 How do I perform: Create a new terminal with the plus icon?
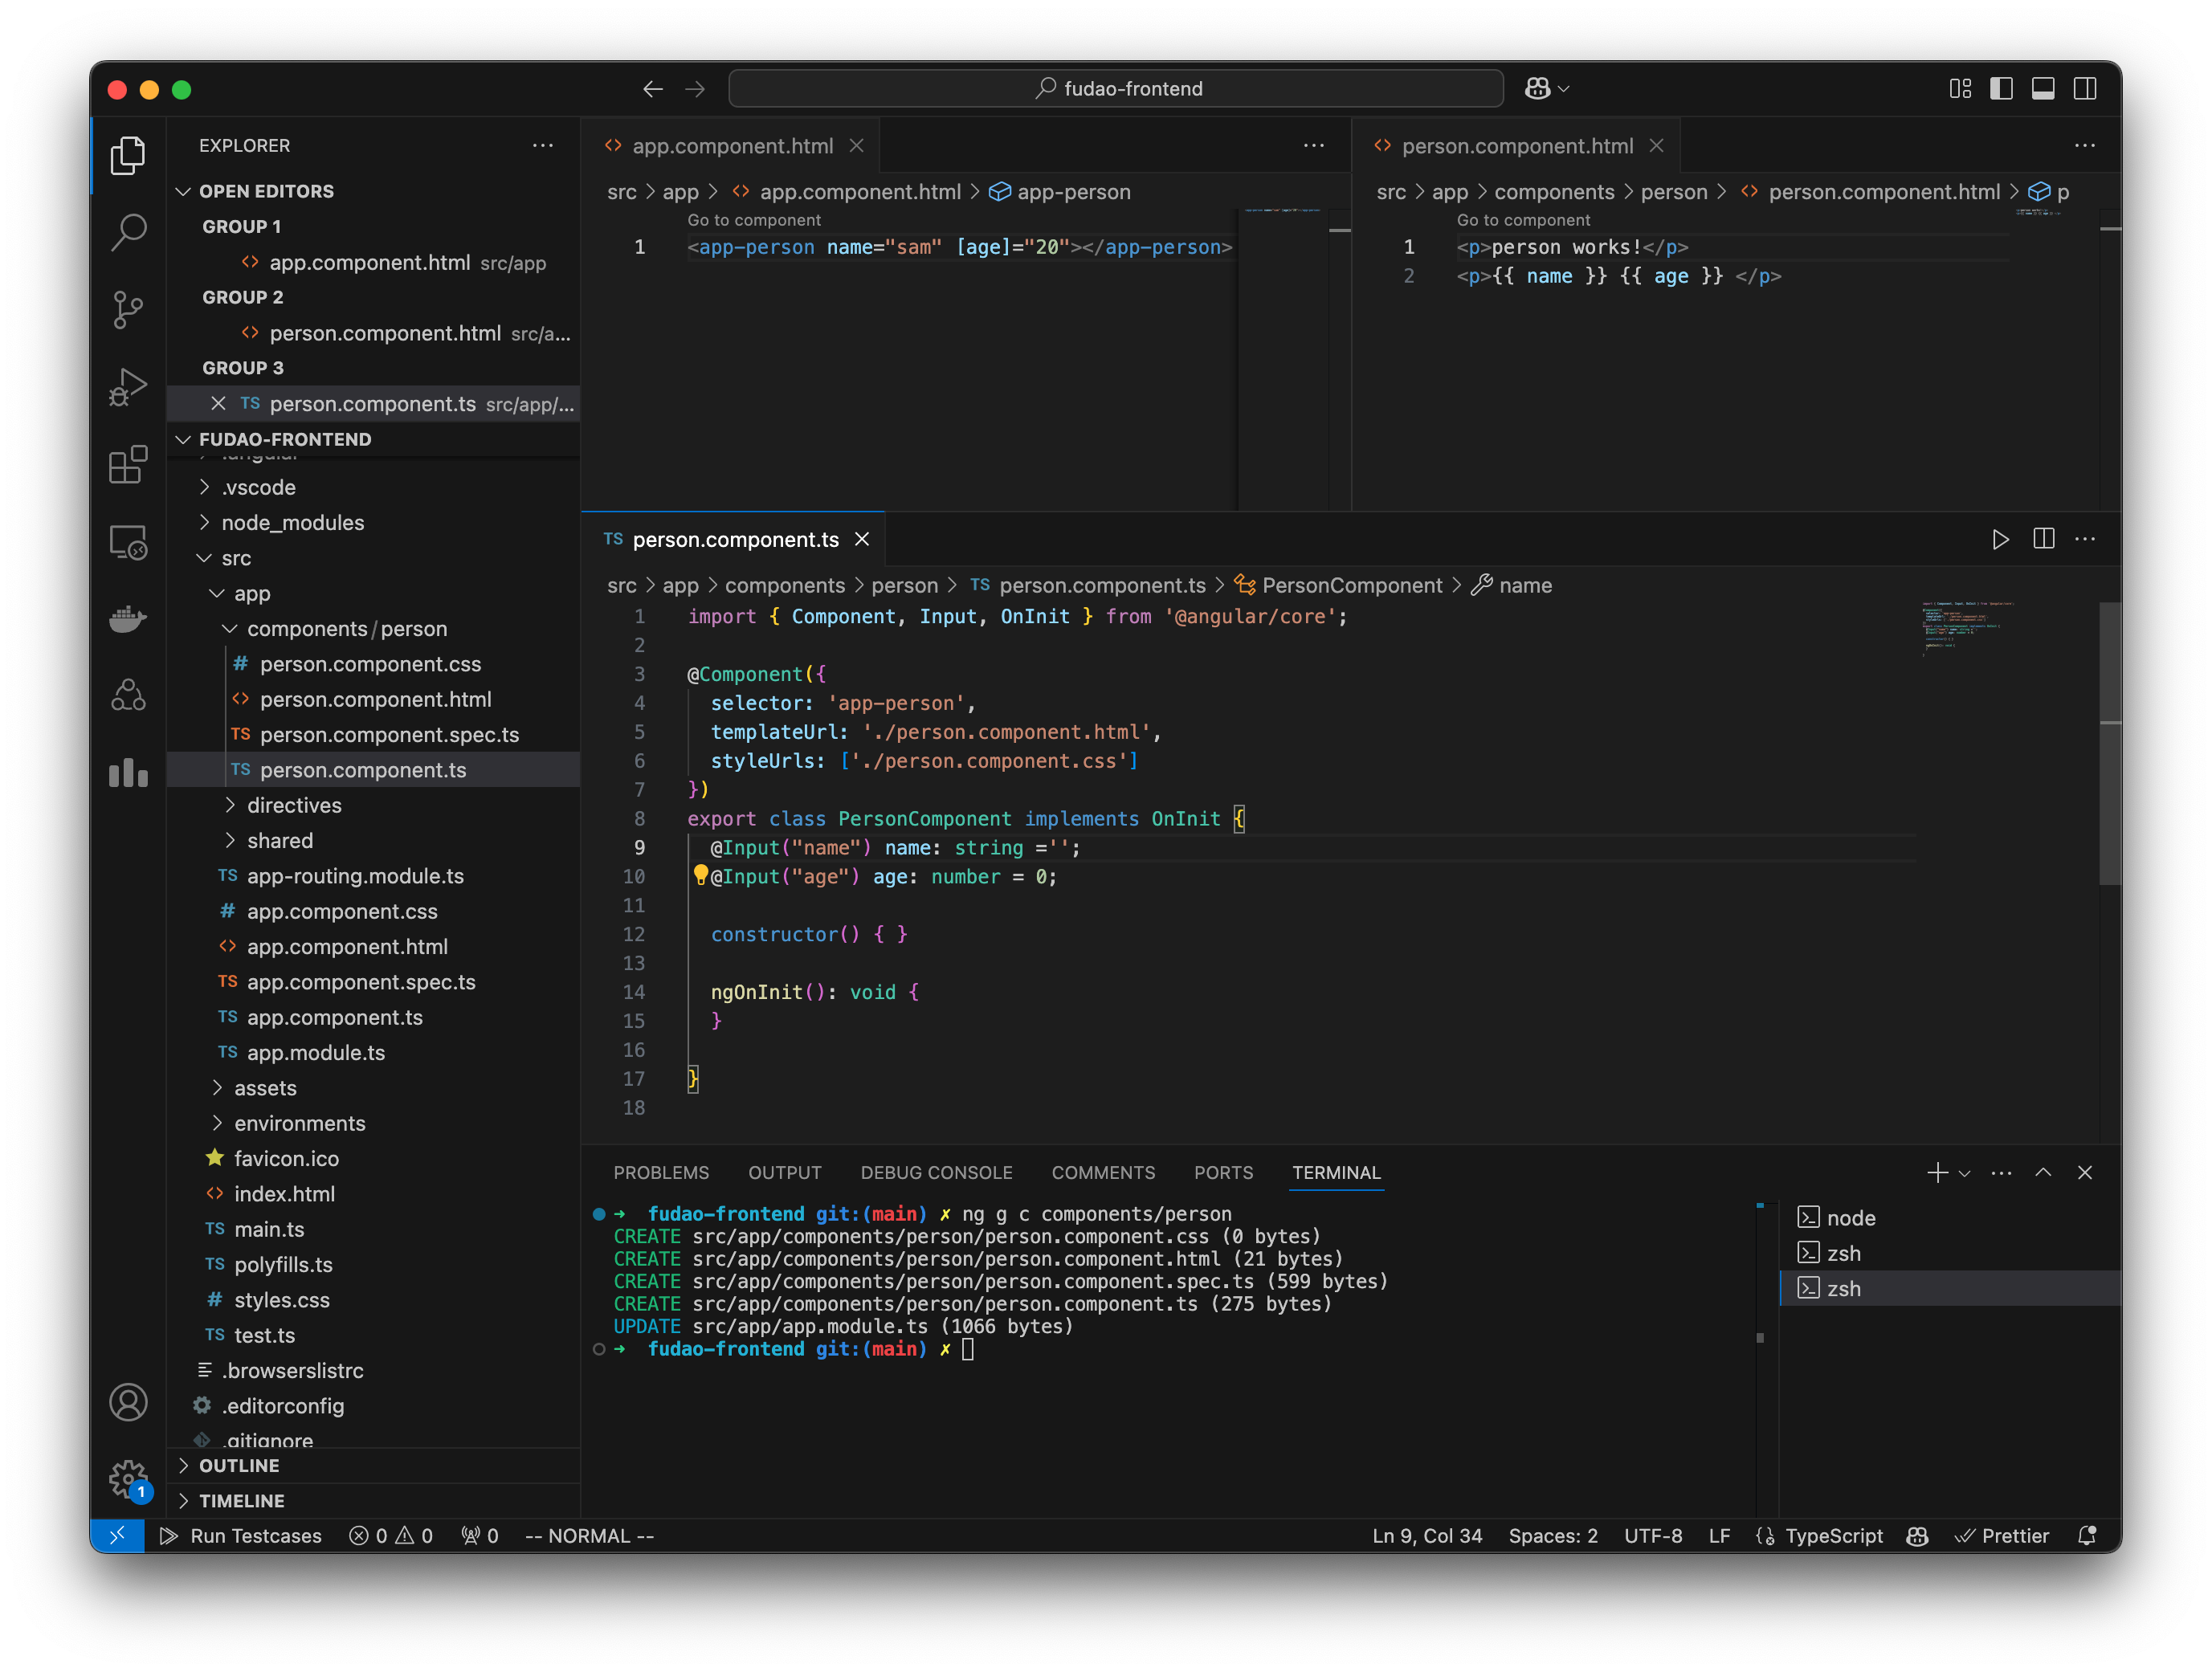1937,1172
